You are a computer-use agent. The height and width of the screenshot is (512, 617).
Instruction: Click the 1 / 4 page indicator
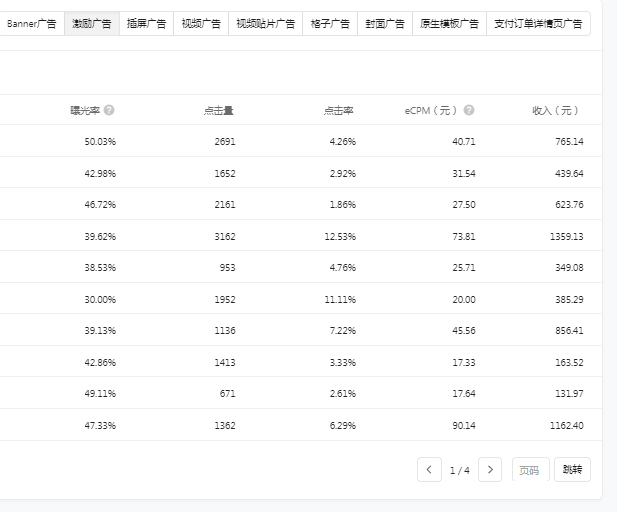pyautogui.click(x=459, y=470)
